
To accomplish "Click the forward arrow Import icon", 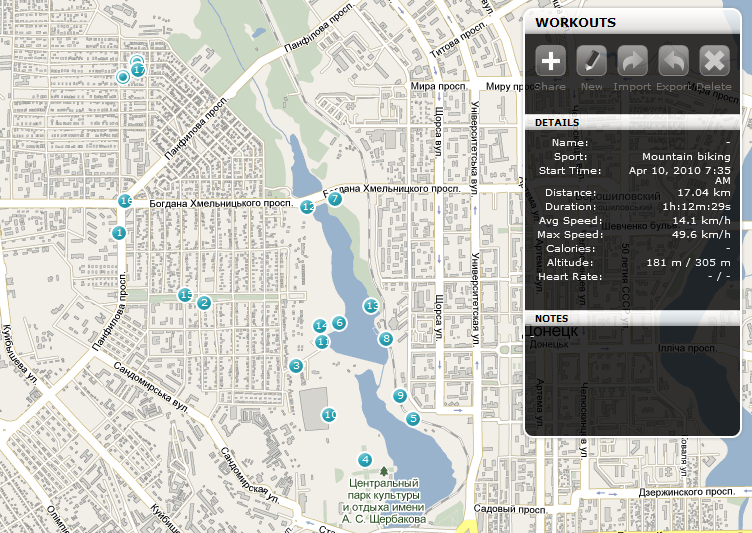I will (x=632, y=61).
